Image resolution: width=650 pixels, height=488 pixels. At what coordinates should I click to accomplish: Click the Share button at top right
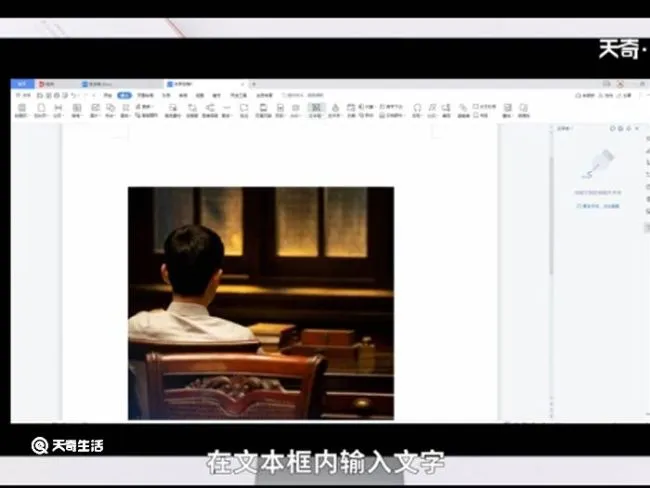(624, 95)
